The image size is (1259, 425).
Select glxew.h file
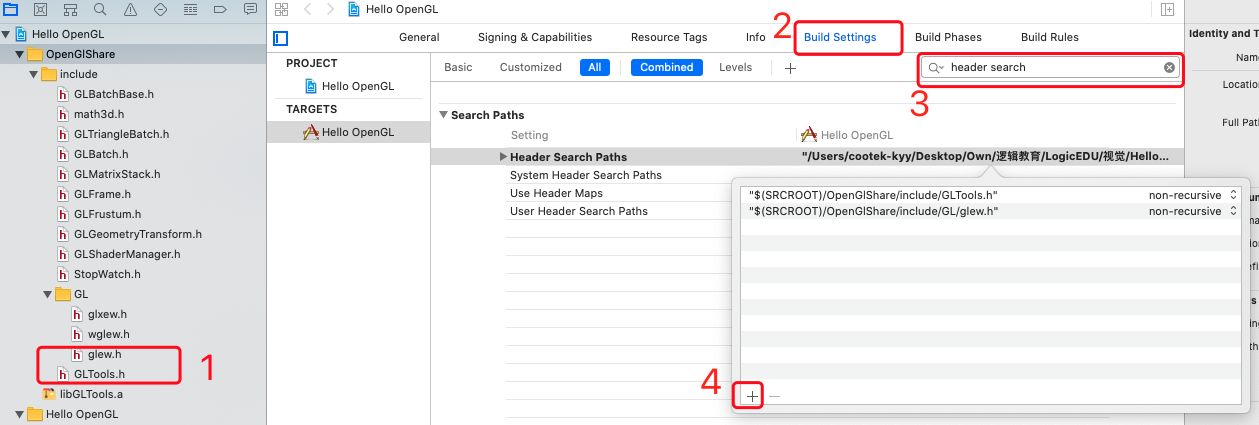[99, 314]
